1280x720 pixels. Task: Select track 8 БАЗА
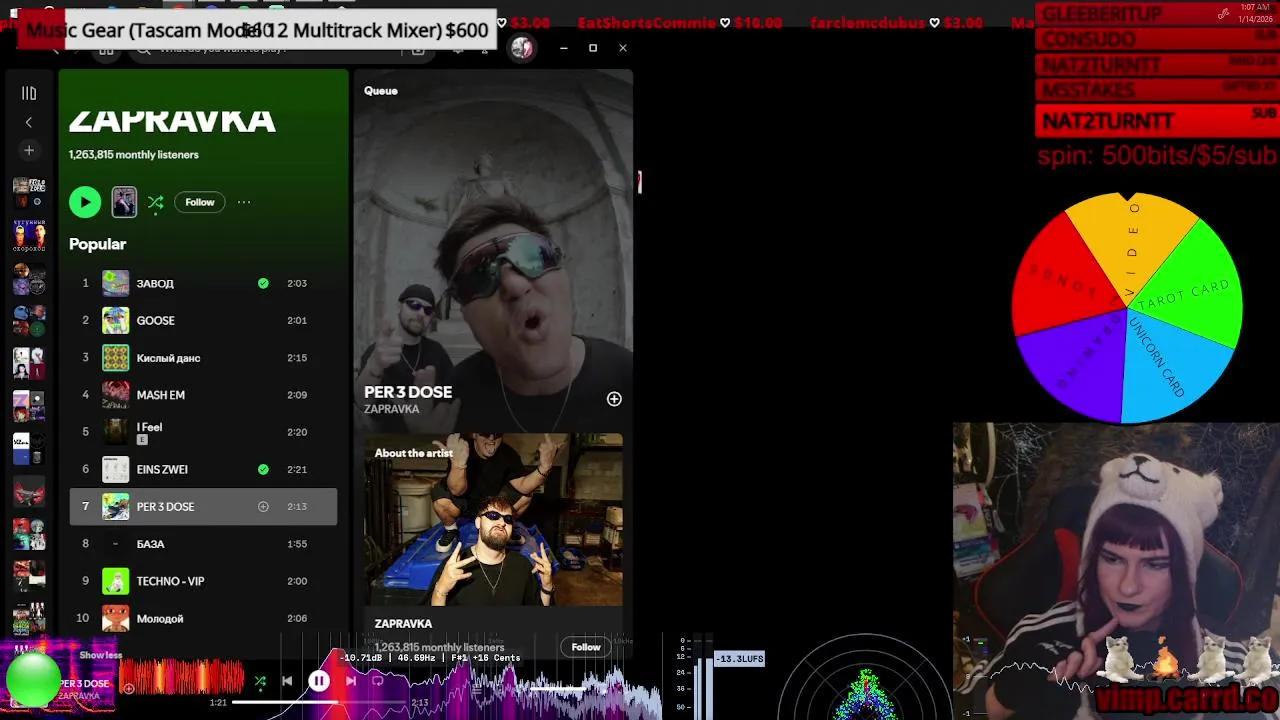click(203, 544)
